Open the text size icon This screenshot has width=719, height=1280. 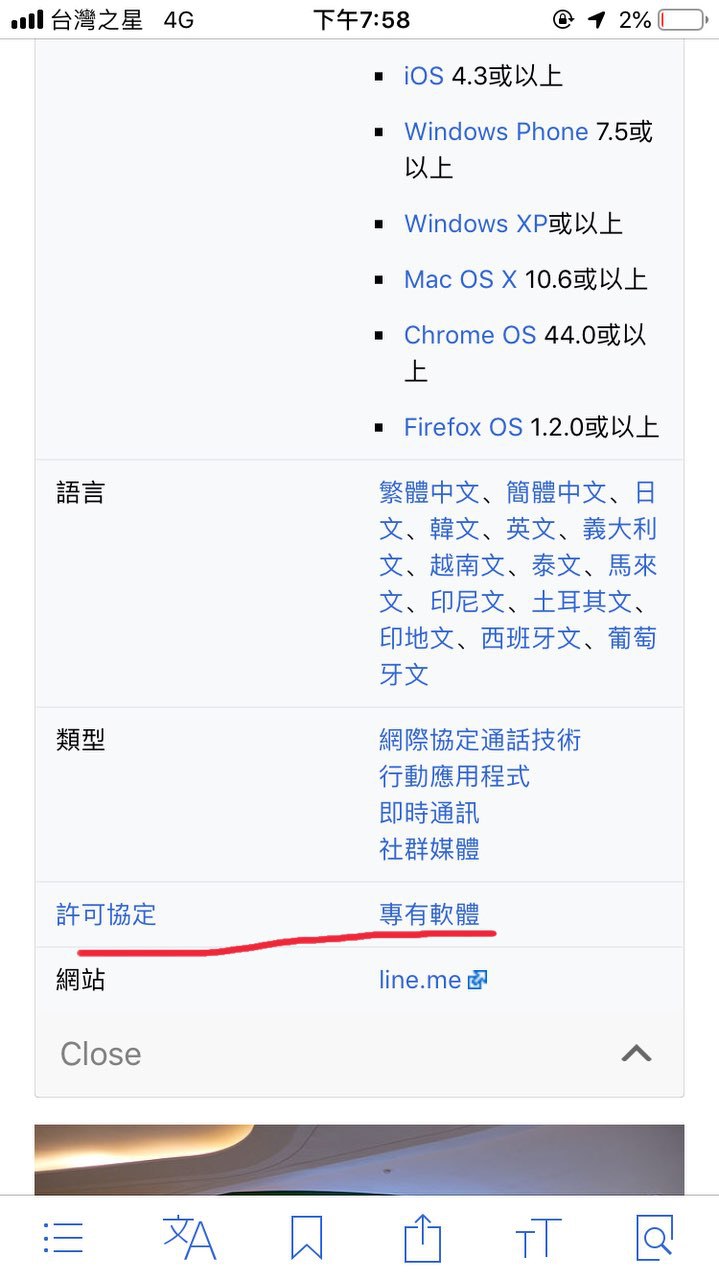pyautogui.click(x=538, y=1238)
